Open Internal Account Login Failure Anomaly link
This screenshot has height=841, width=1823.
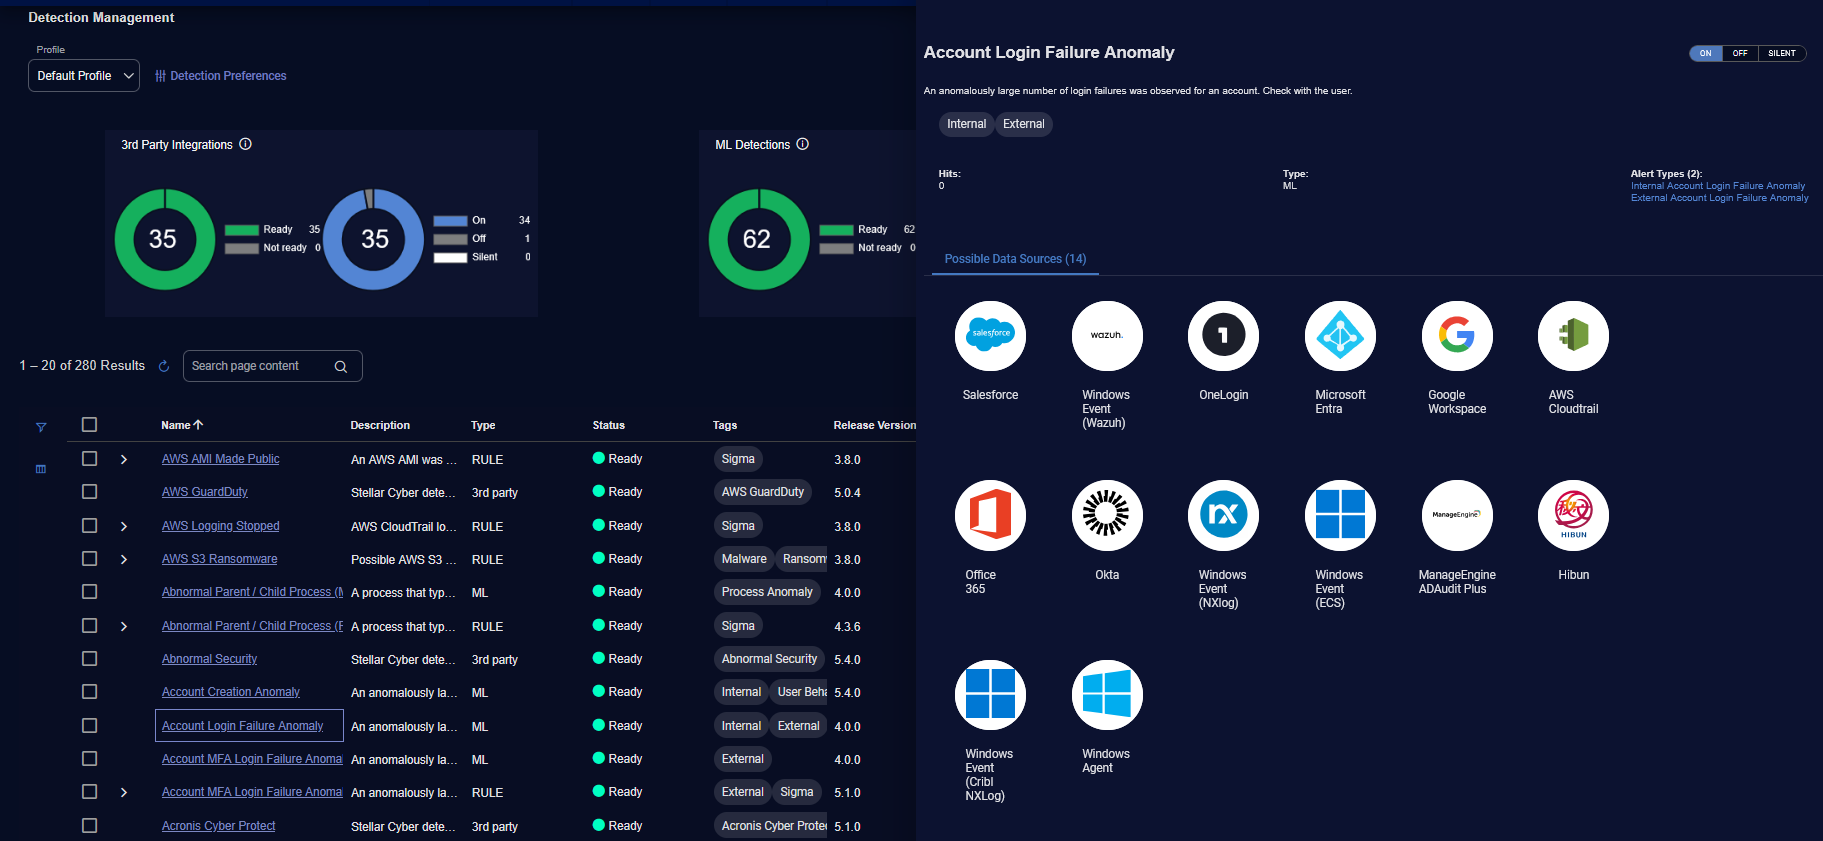pyautogui.click(x=1718, y=186)
